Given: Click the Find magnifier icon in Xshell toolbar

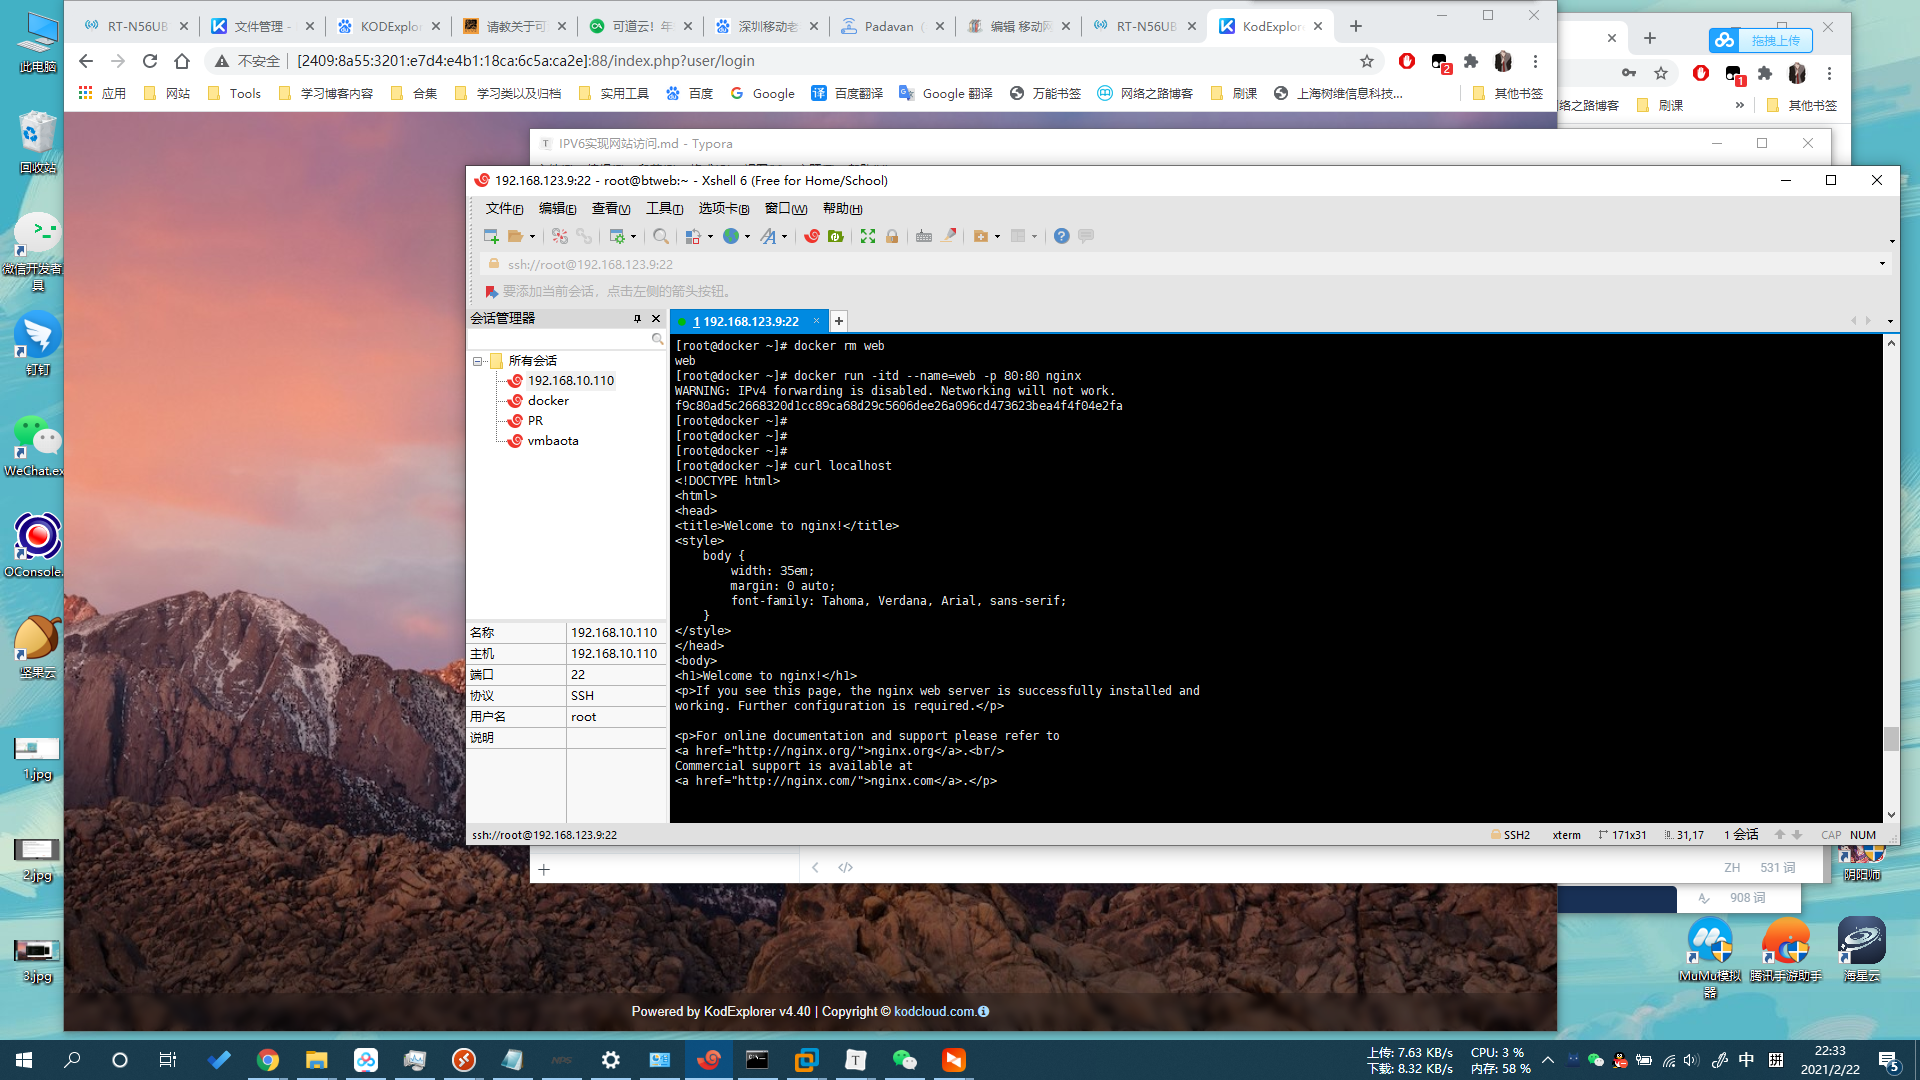Looking at the screenshot, I should [661, 236].
